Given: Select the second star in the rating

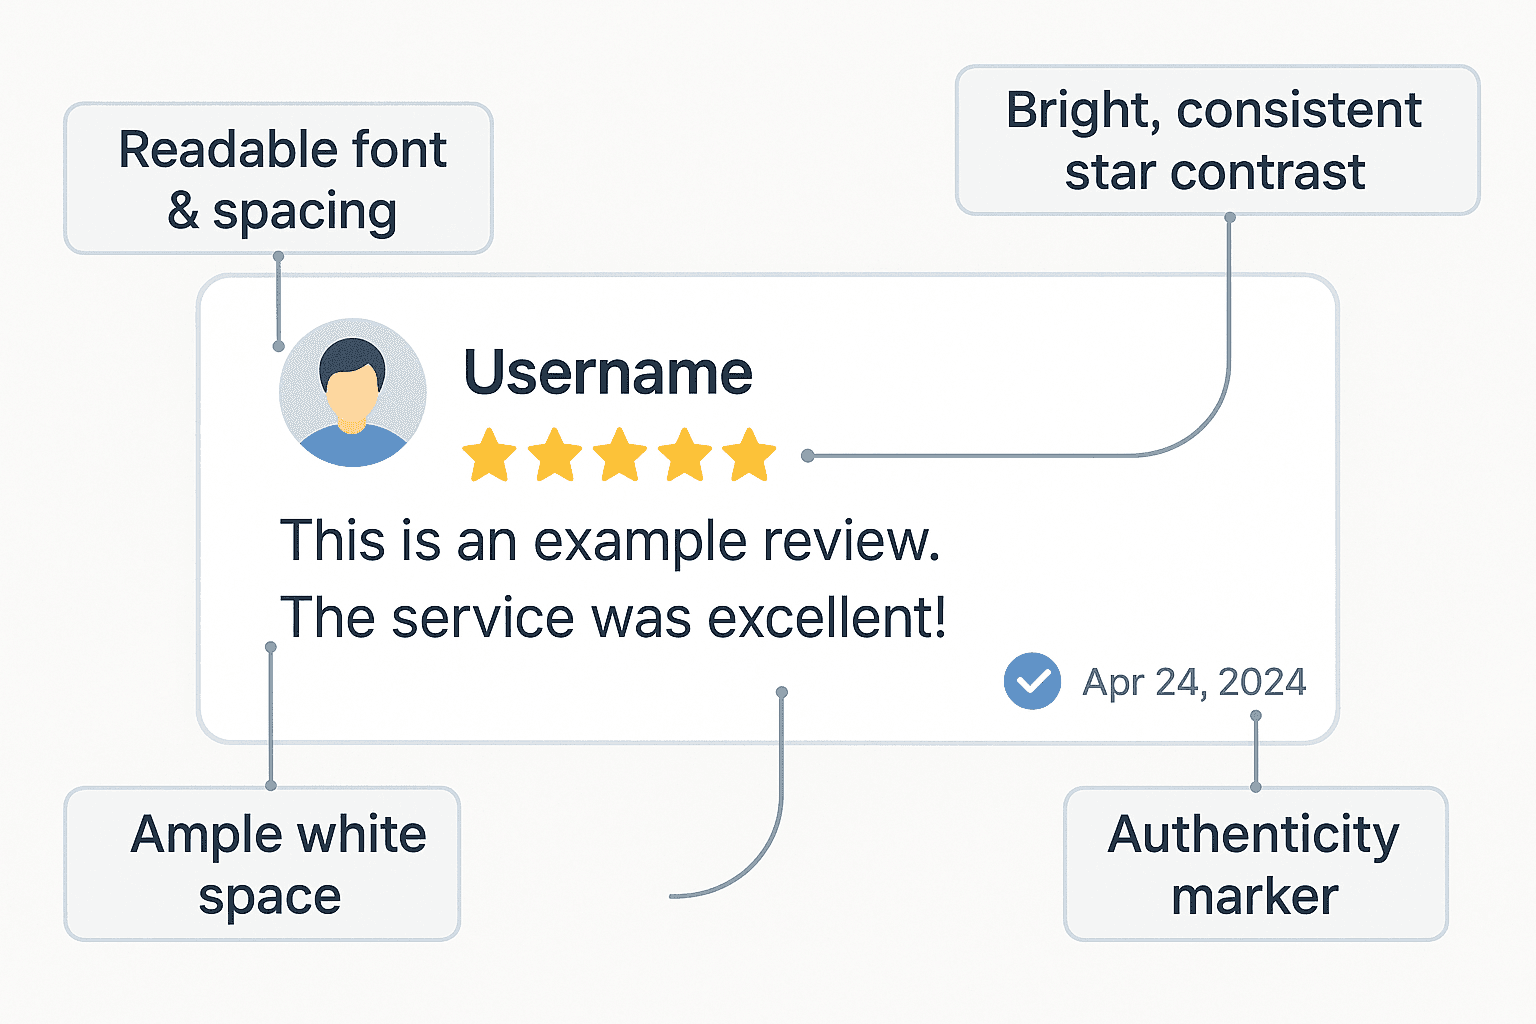Looking at the screenshot, I should [554, 455].
